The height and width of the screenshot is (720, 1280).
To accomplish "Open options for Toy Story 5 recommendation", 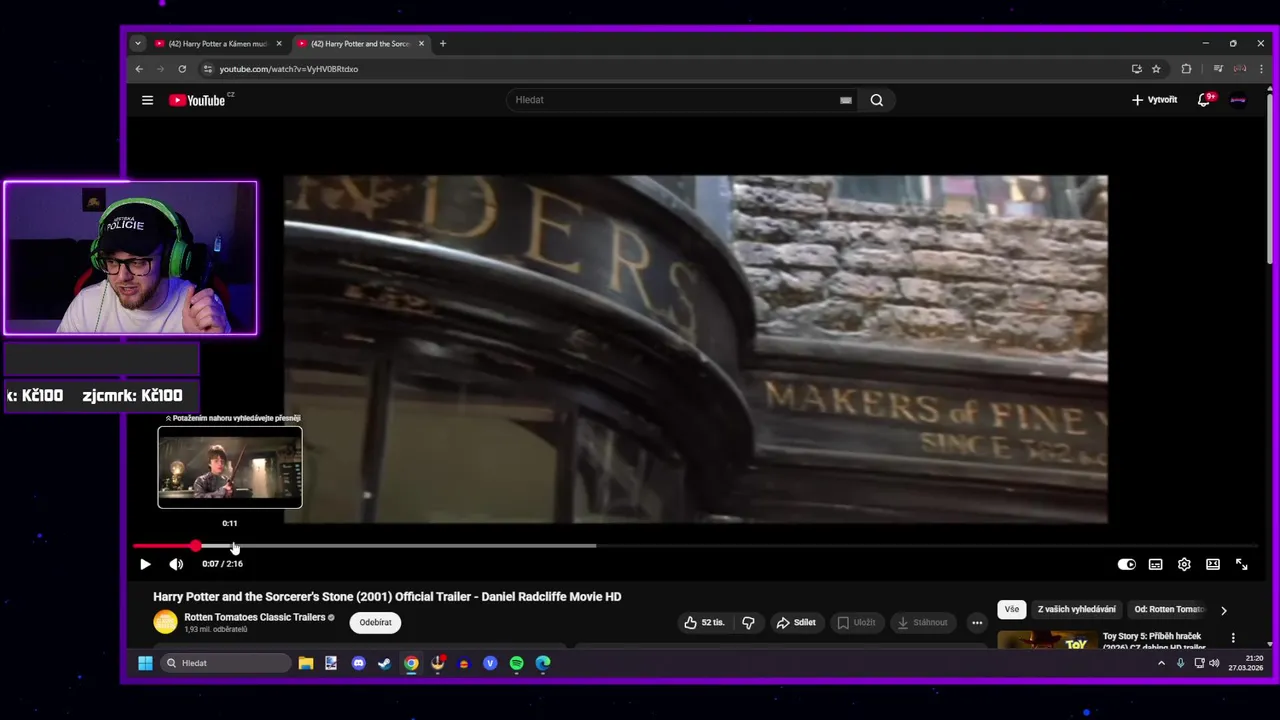I will 1233,638.
